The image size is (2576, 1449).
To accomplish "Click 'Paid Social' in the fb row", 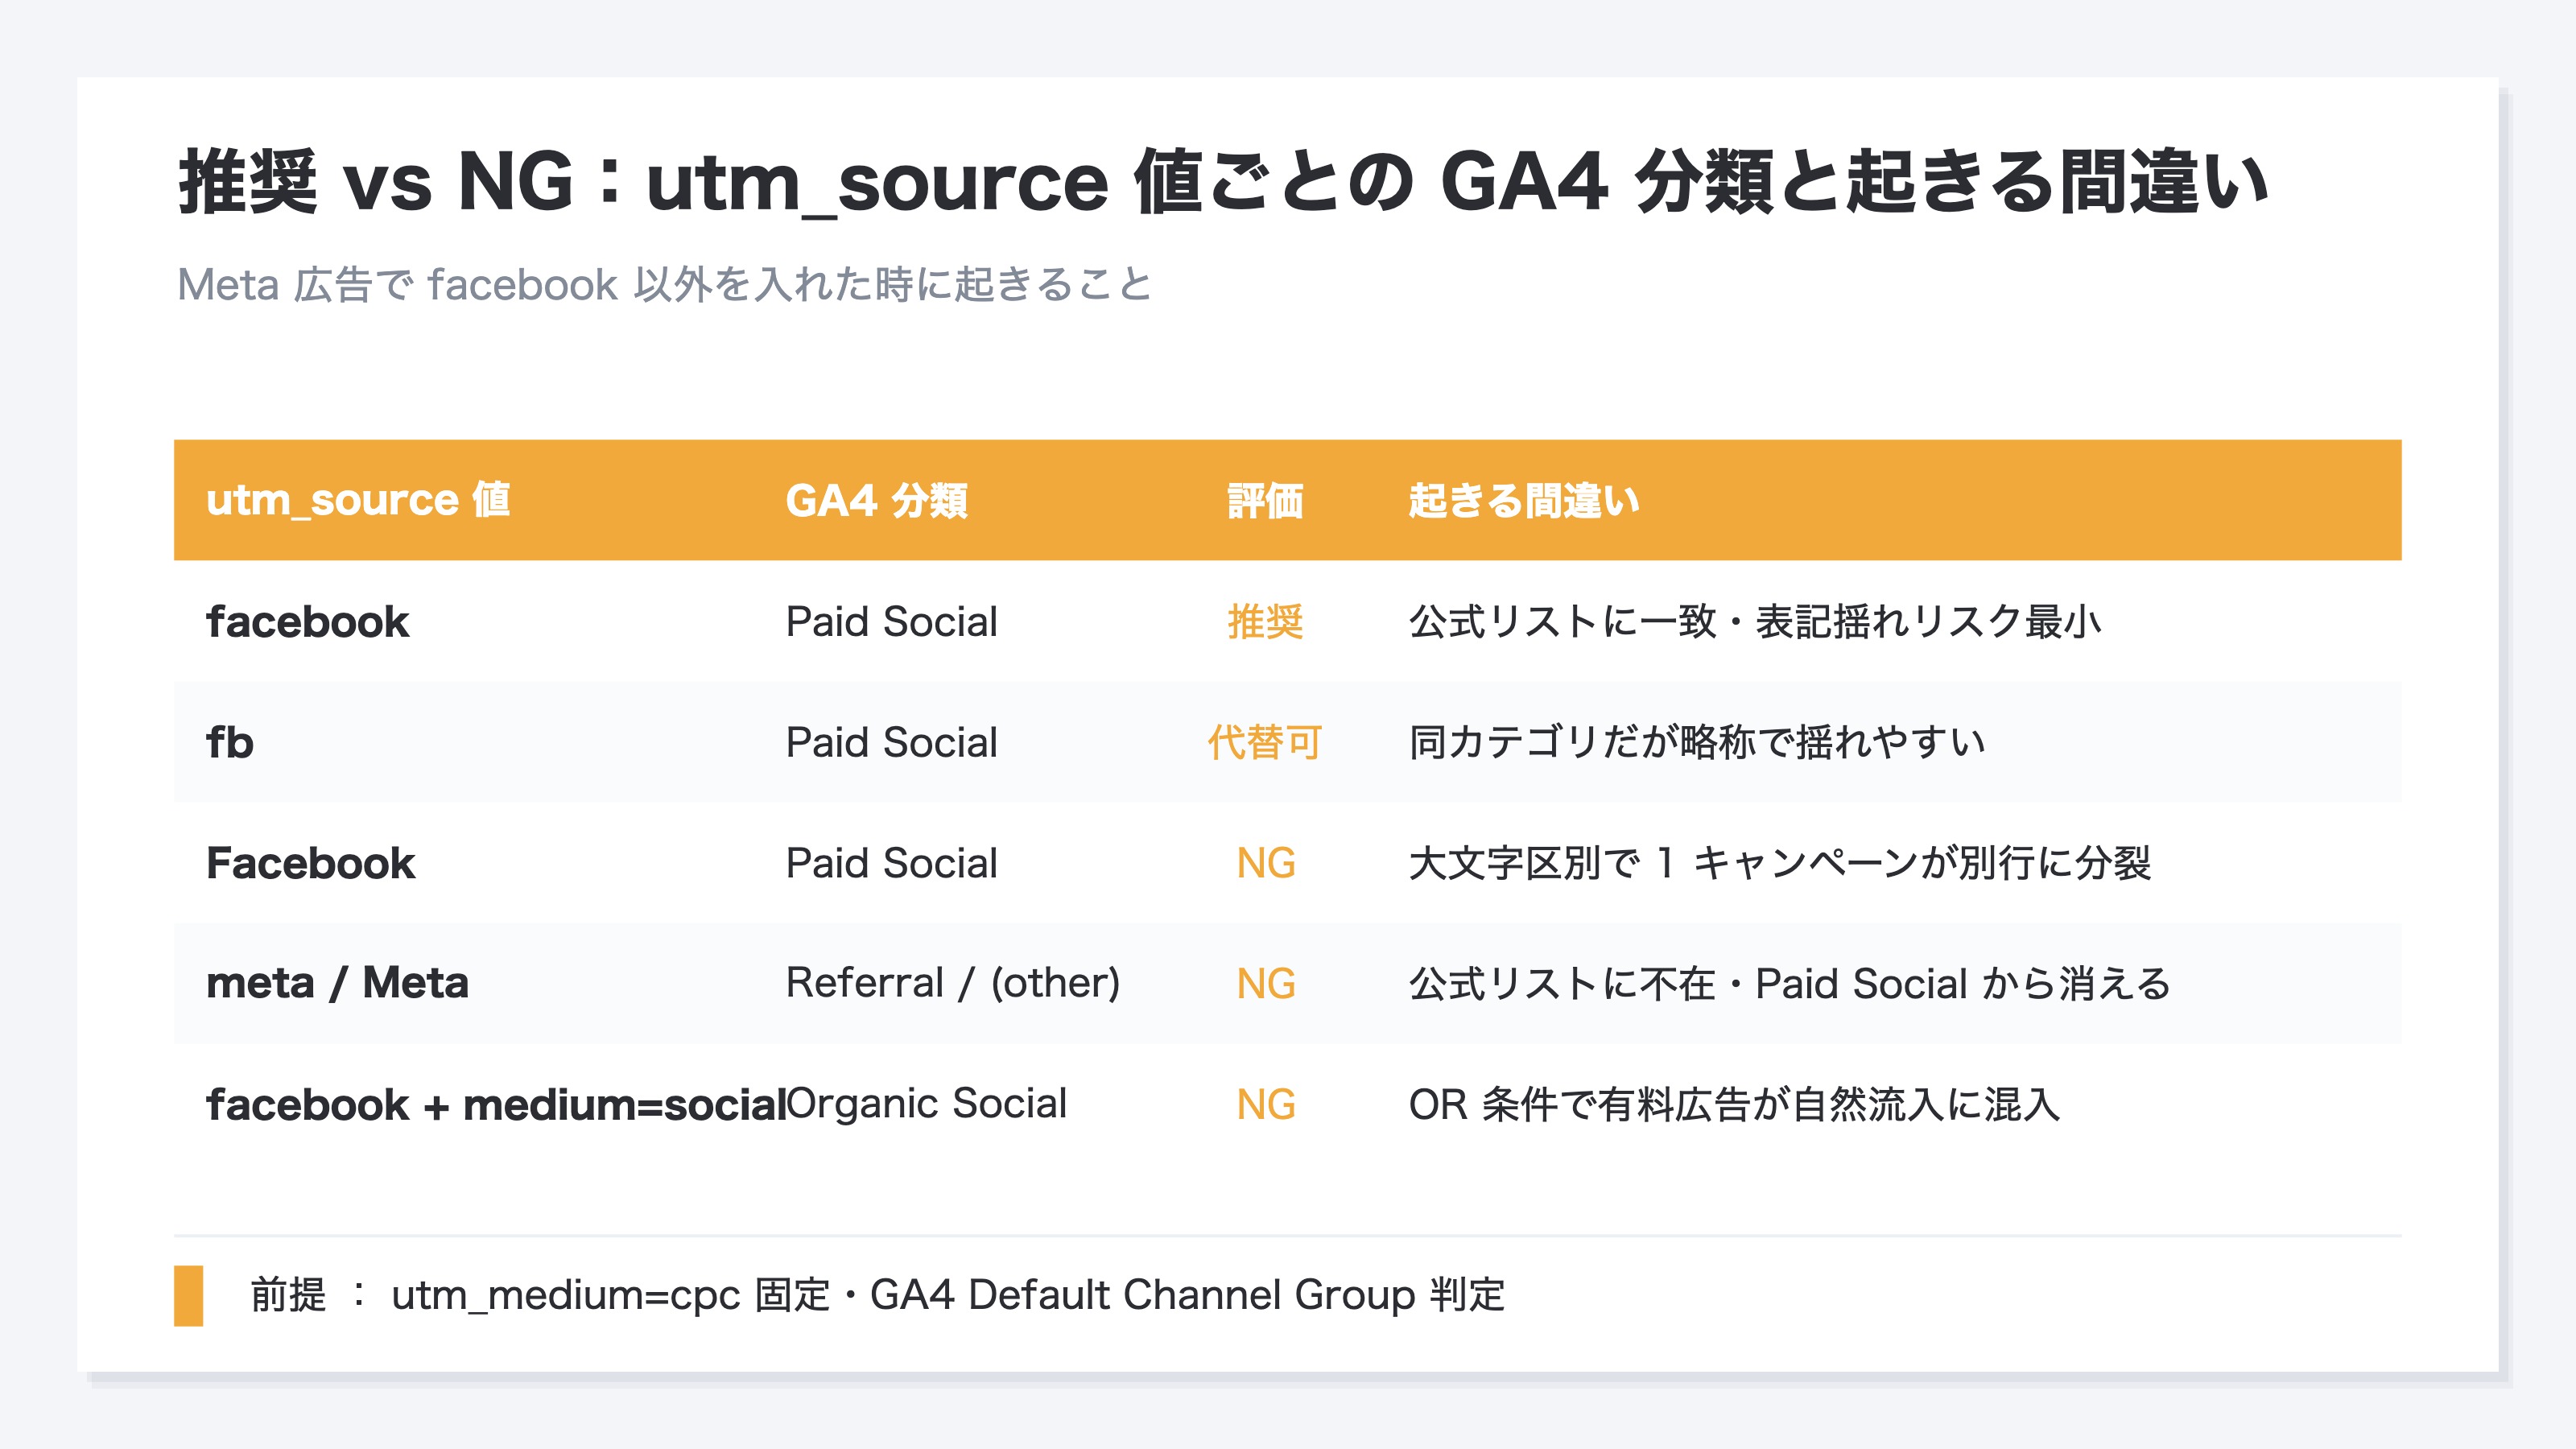I will coord(891,742).
